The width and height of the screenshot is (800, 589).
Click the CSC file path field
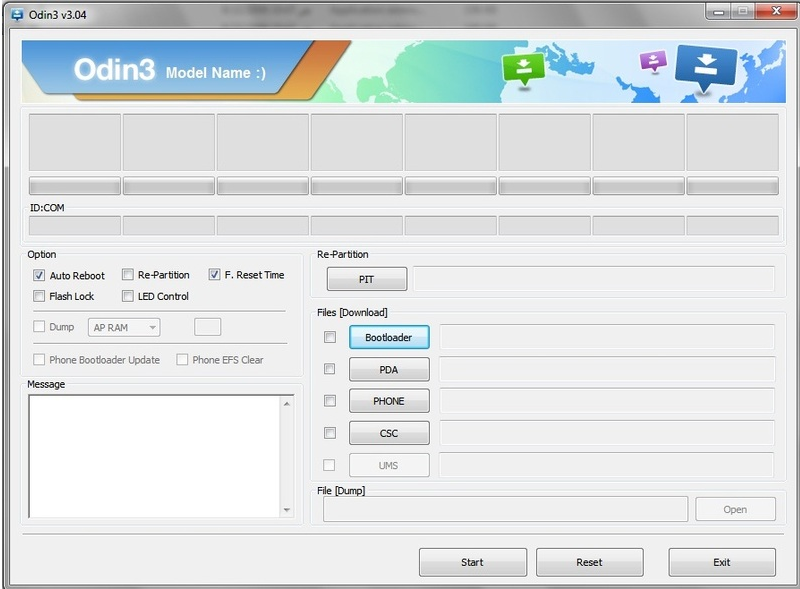pyautogui.click(x=607, y=433)
